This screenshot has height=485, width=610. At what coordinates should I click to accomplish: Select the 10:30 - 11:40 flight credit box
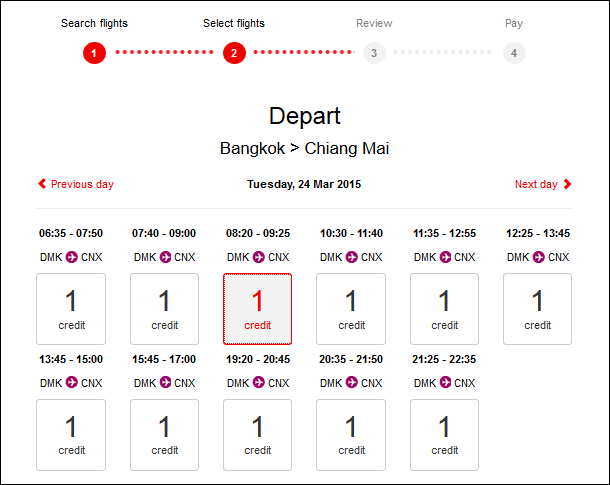click(351, 309)
